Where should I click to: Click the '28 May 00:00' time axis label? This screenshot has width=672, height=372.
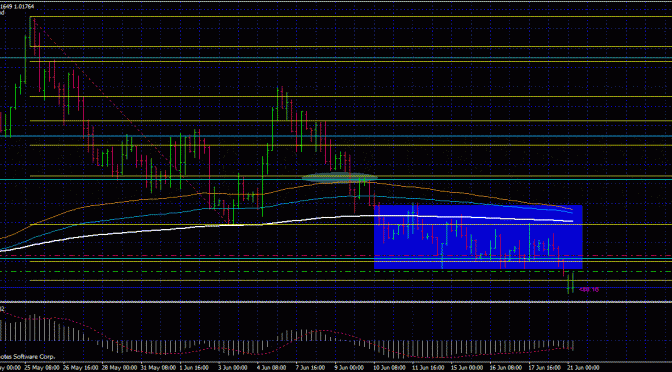tap(120, 368)
